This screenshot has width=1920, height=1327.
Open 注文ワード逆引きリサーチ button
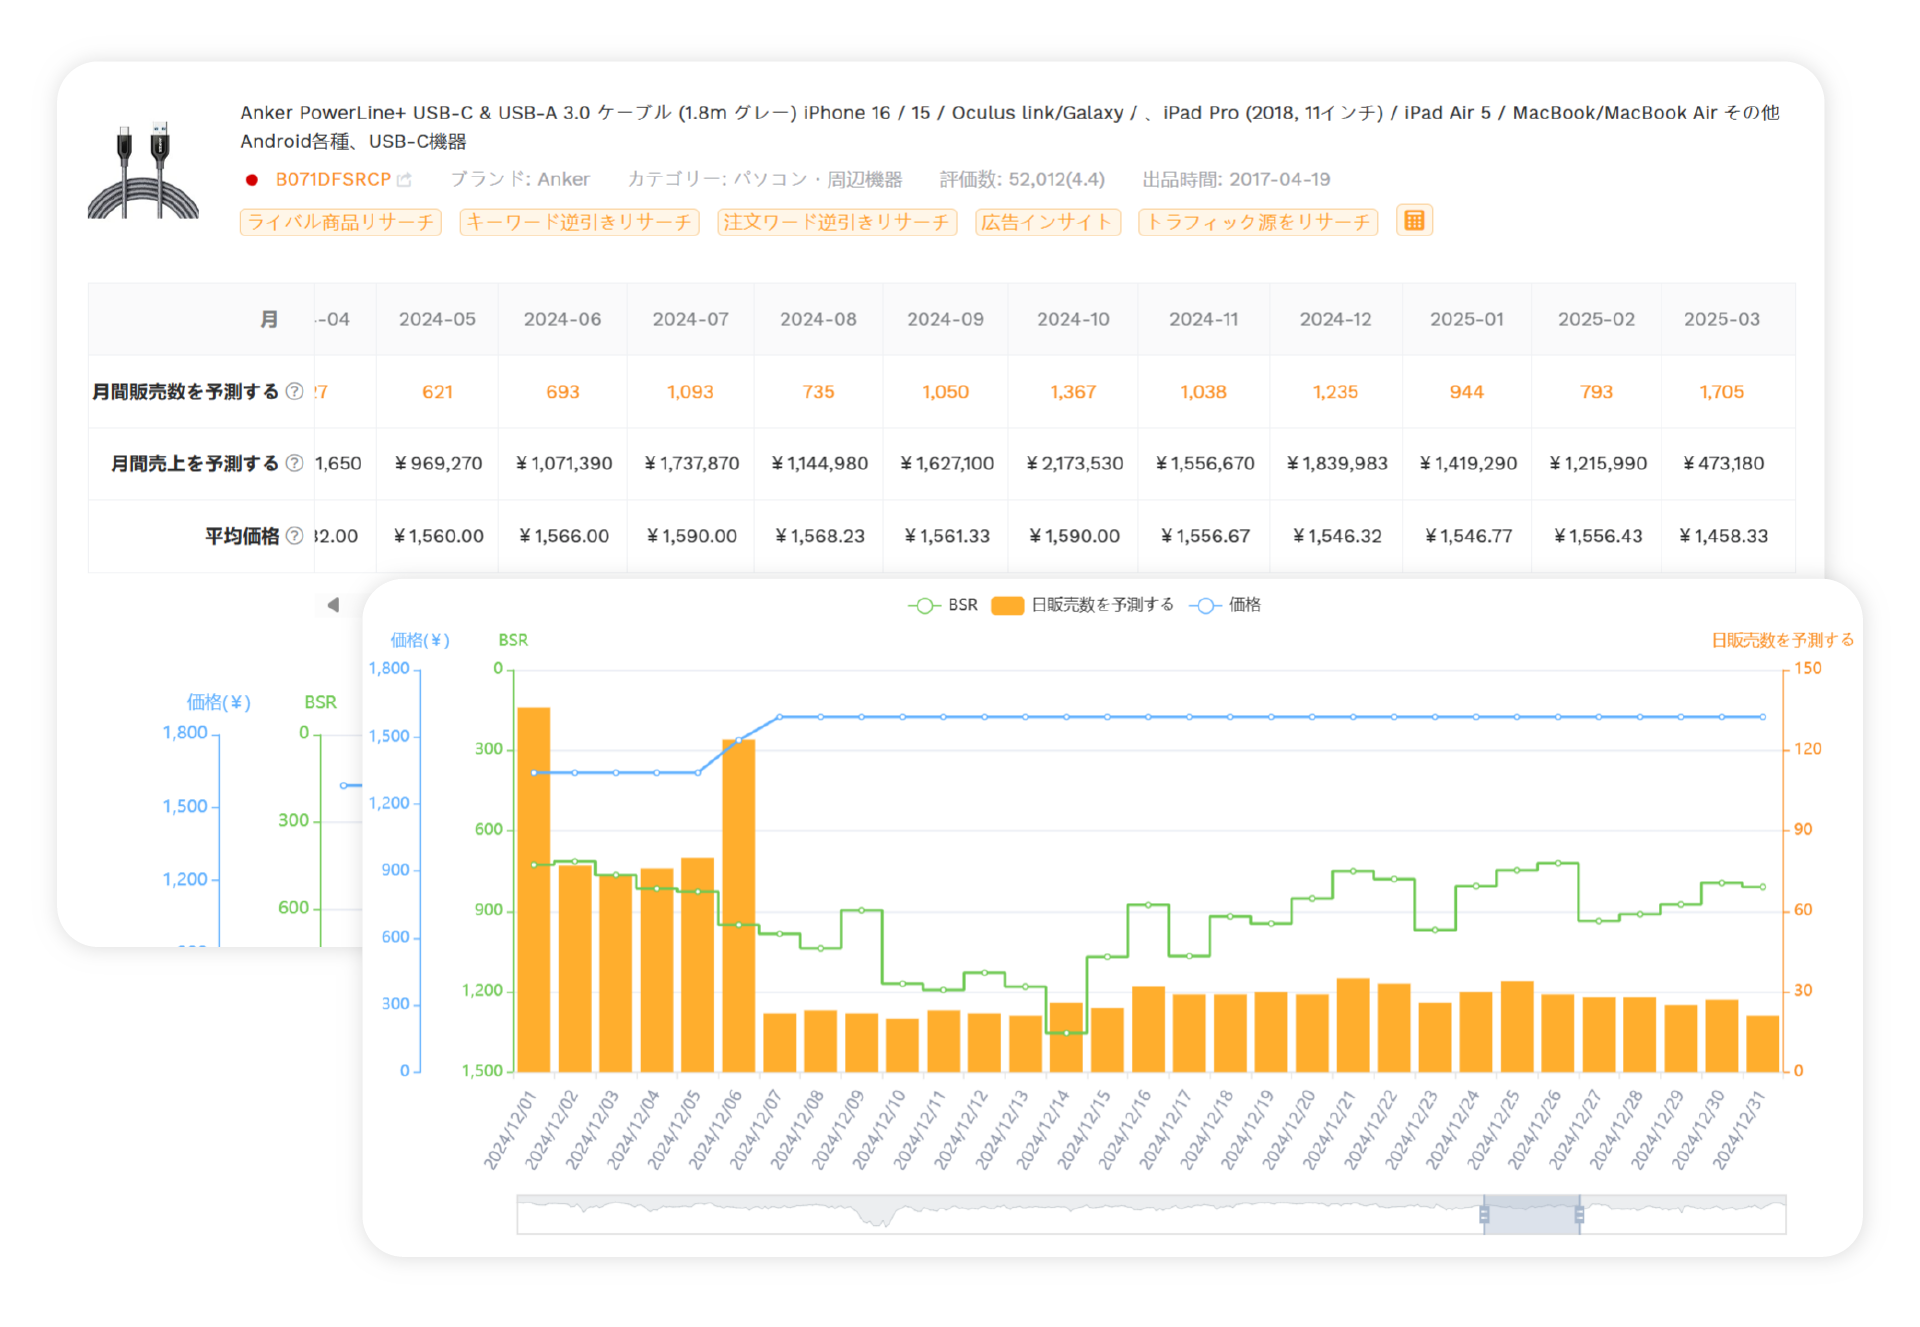pyautogui.click(x=837, y=222)
